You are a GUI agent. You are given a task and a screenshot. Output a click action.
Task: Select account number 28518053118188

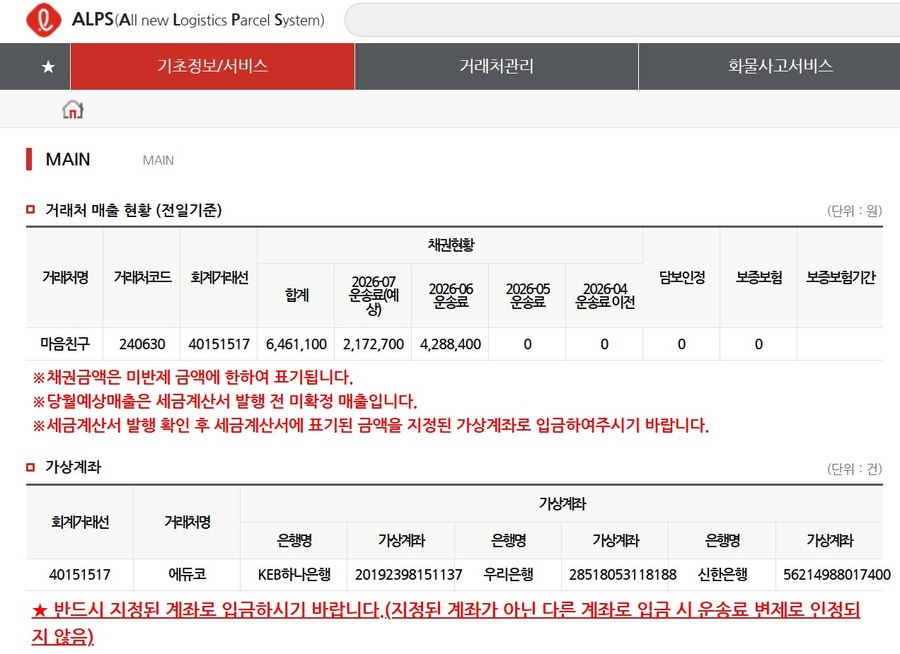pos(623,574)
